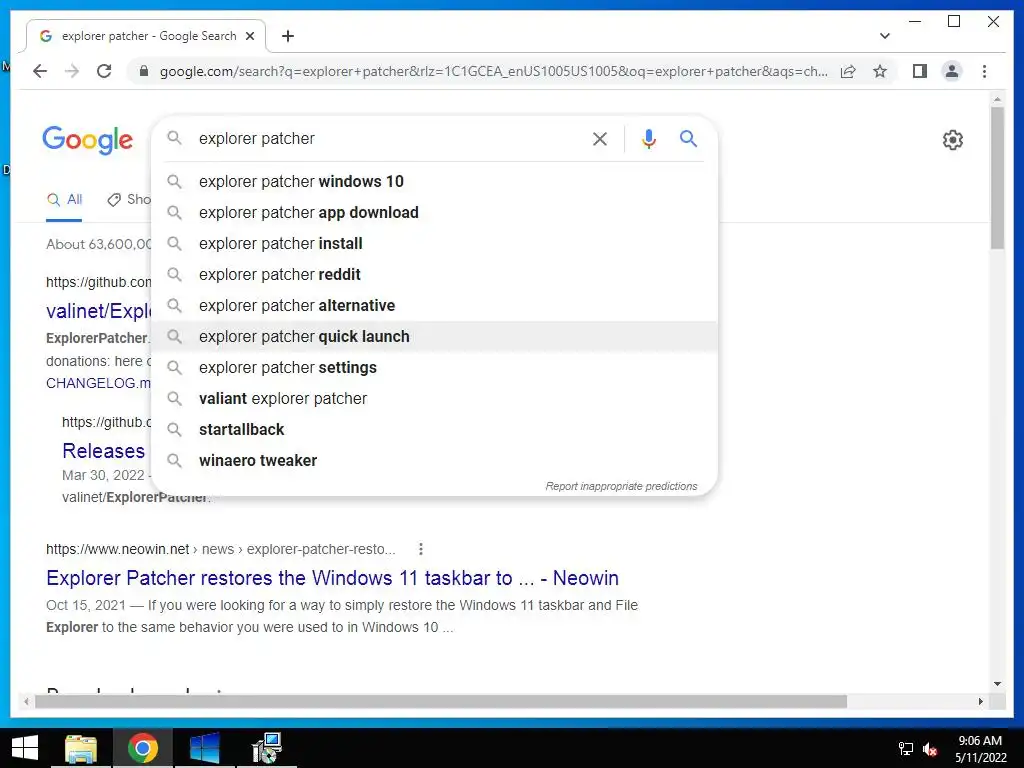
Task: Click the forward navigation arrow
Action: coord(72,71)
